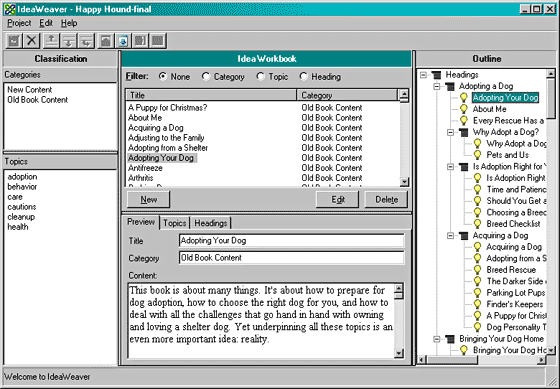Click the Delete button
The width and height of the screenshot is (560, 389).
click(386, 199)
